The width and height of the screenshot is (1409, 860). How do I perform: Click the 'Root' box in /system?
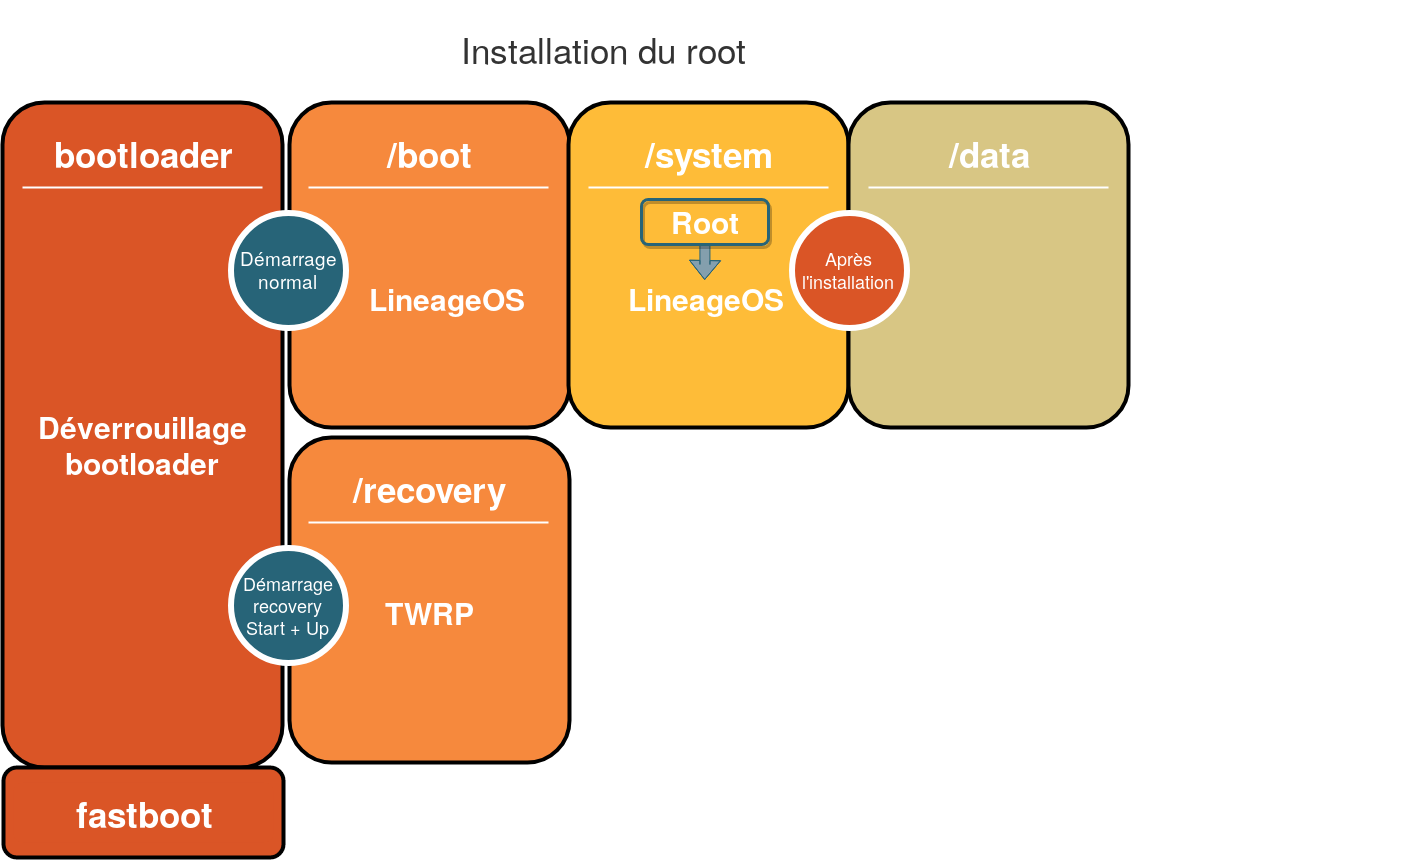[x=705, y=223]
